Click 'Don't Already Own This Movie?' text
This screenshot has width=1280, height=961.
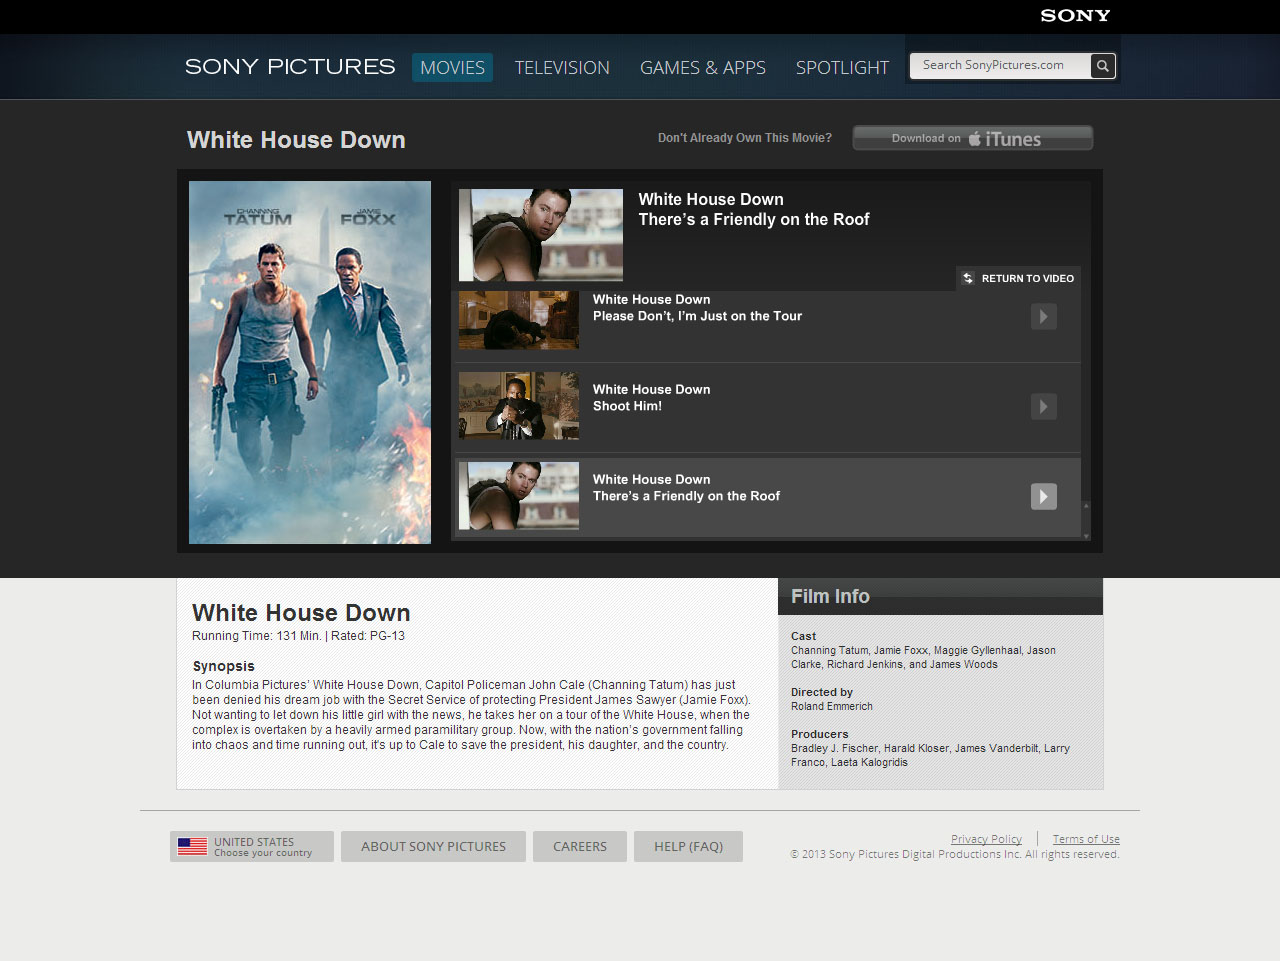click(745, 138)
